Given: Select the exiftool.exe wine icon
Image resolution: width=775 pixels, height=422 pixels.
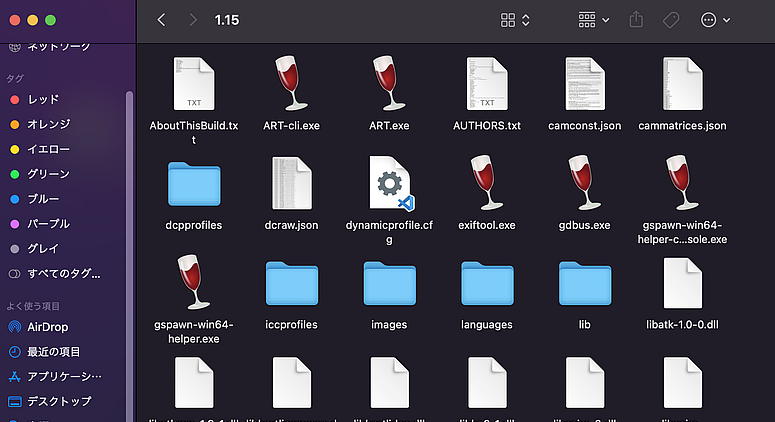Looking at the screenshot, I should tap(487, 182).
